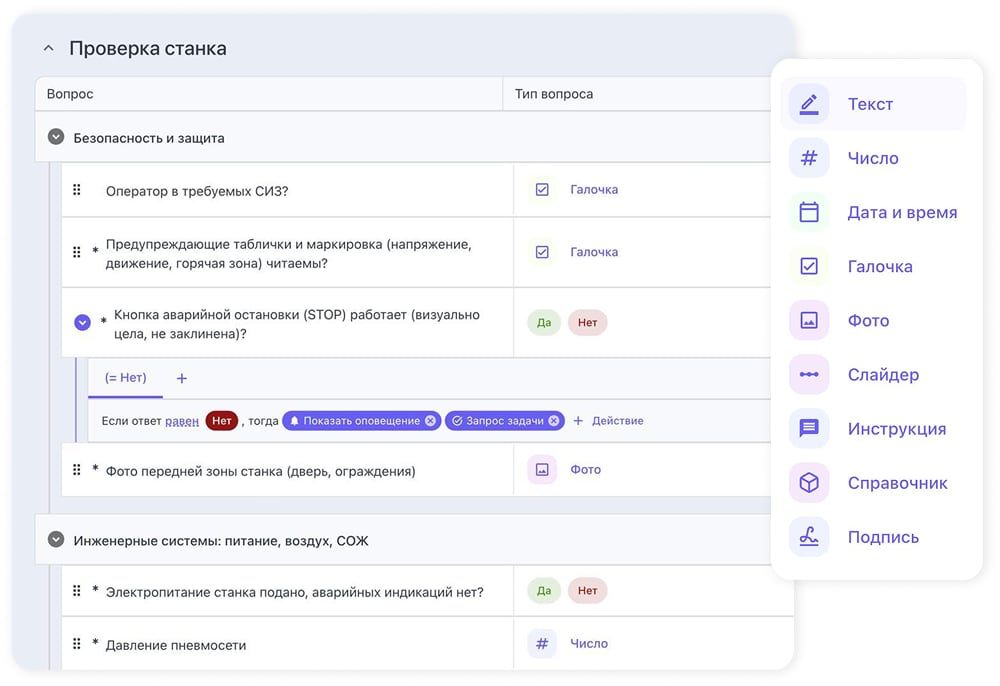The height and width of the screenshot is (686, 1000).
Task: Click checkbox icon in 'Предупреждающие таблички' row
Action: [542, 252]
